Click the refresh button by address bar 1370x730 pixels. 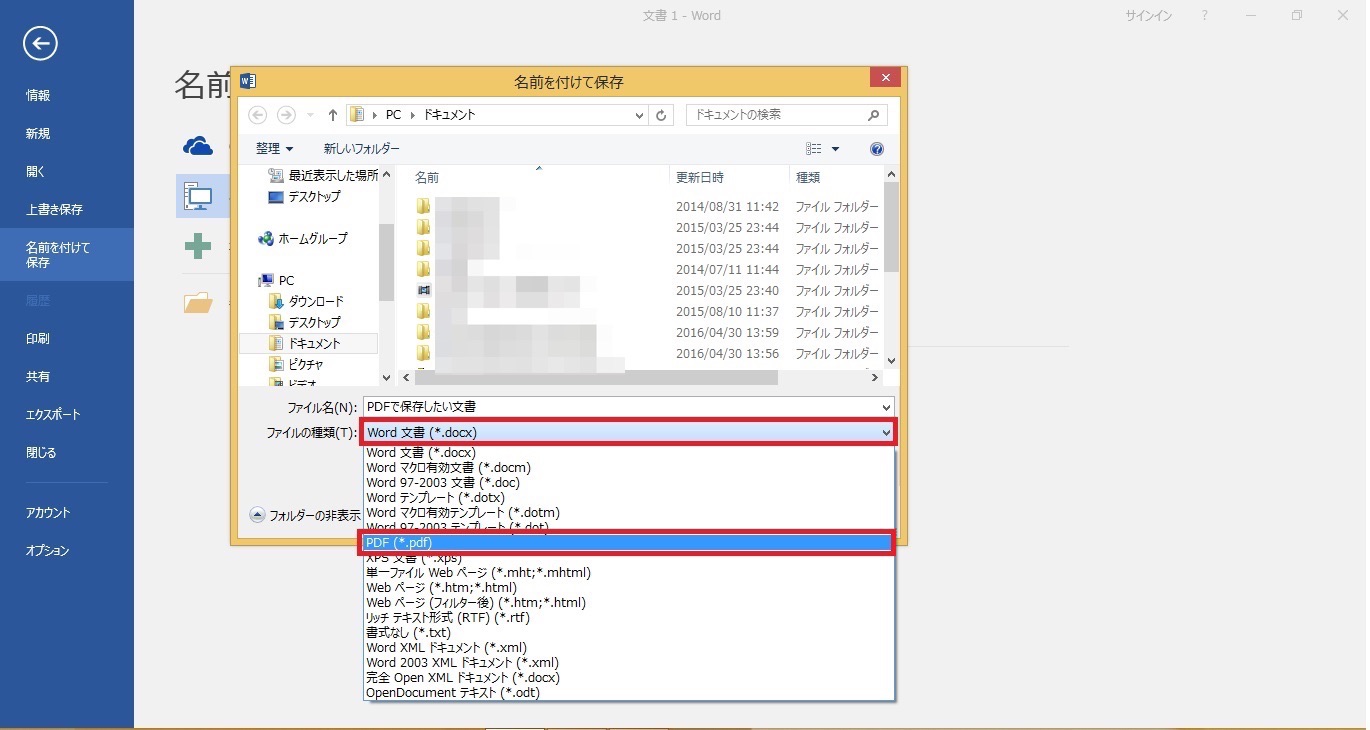(x=661, y=115)
